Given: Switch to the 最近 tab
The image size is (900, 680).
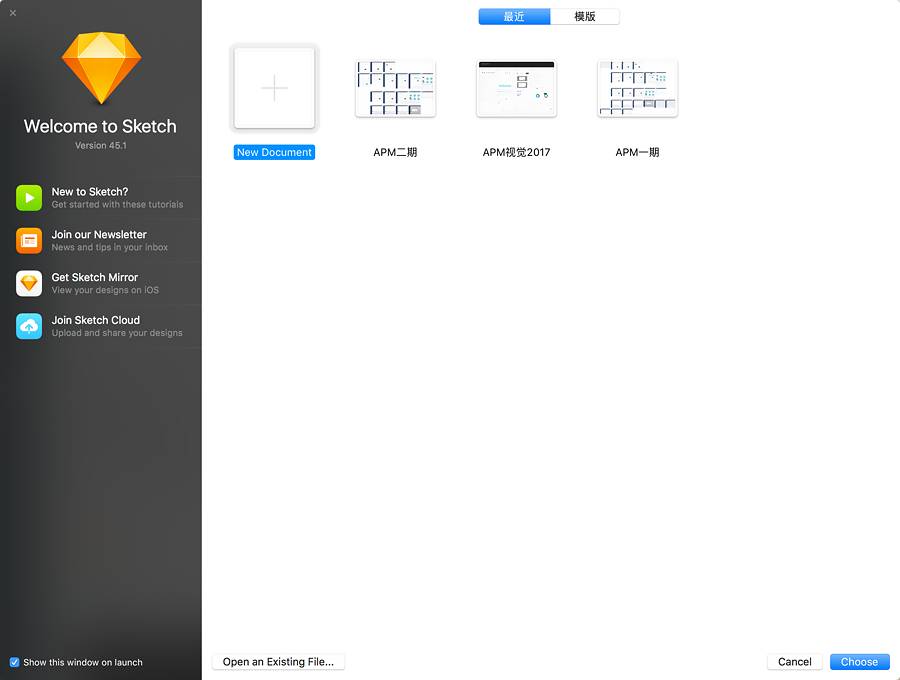Looking at the screenshot, I should [x=514, y=17].
